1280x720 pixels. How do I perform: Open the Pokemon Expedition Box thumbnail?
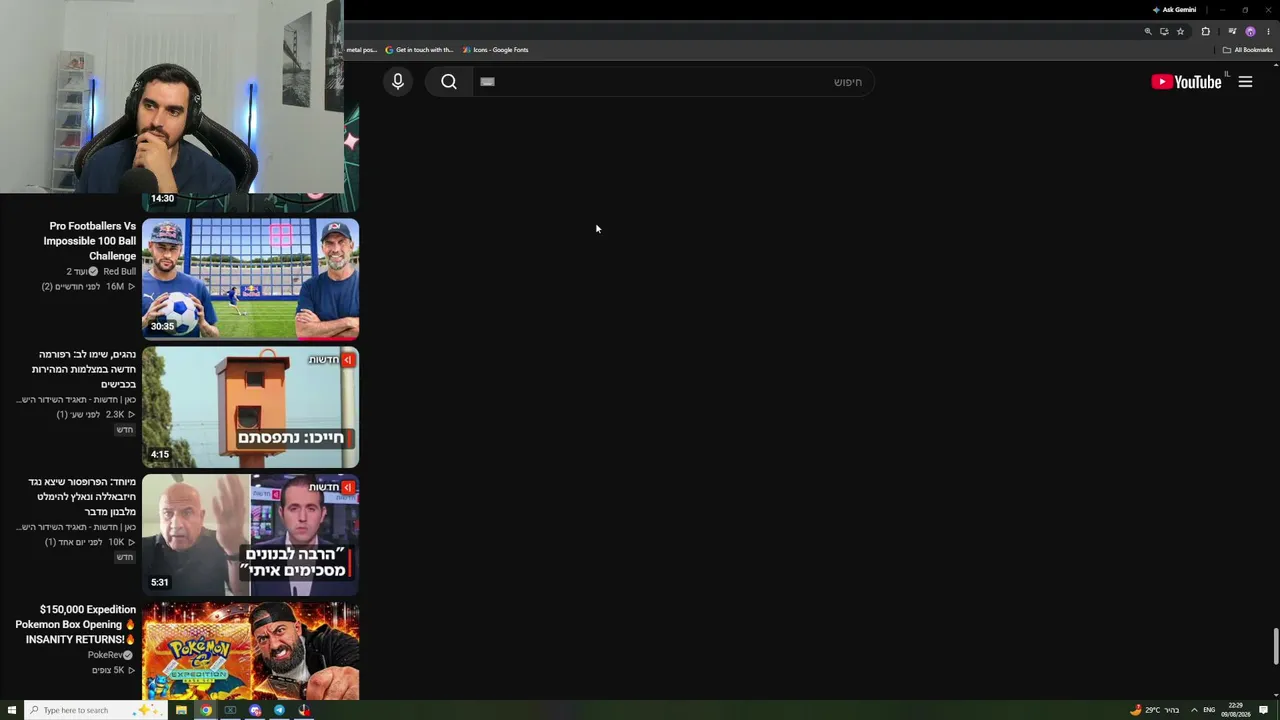250,651
